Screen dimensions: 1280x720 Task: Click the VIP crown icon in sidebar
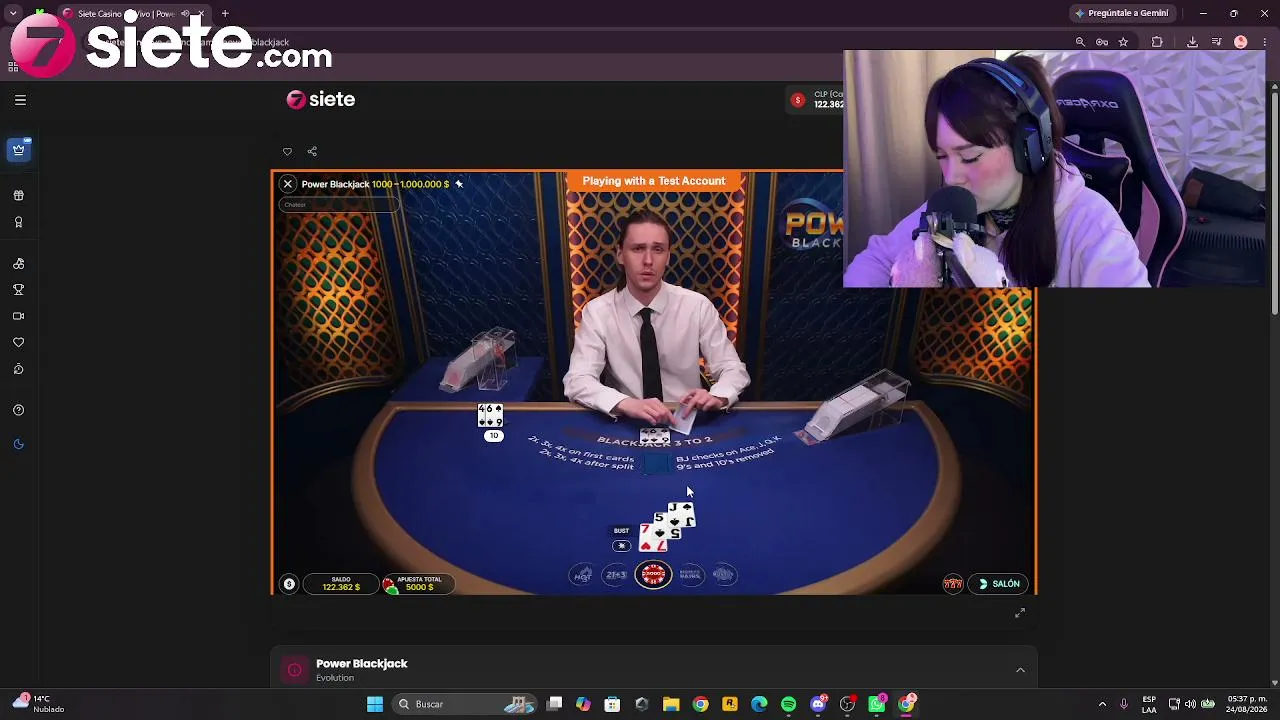click(19, 150)
